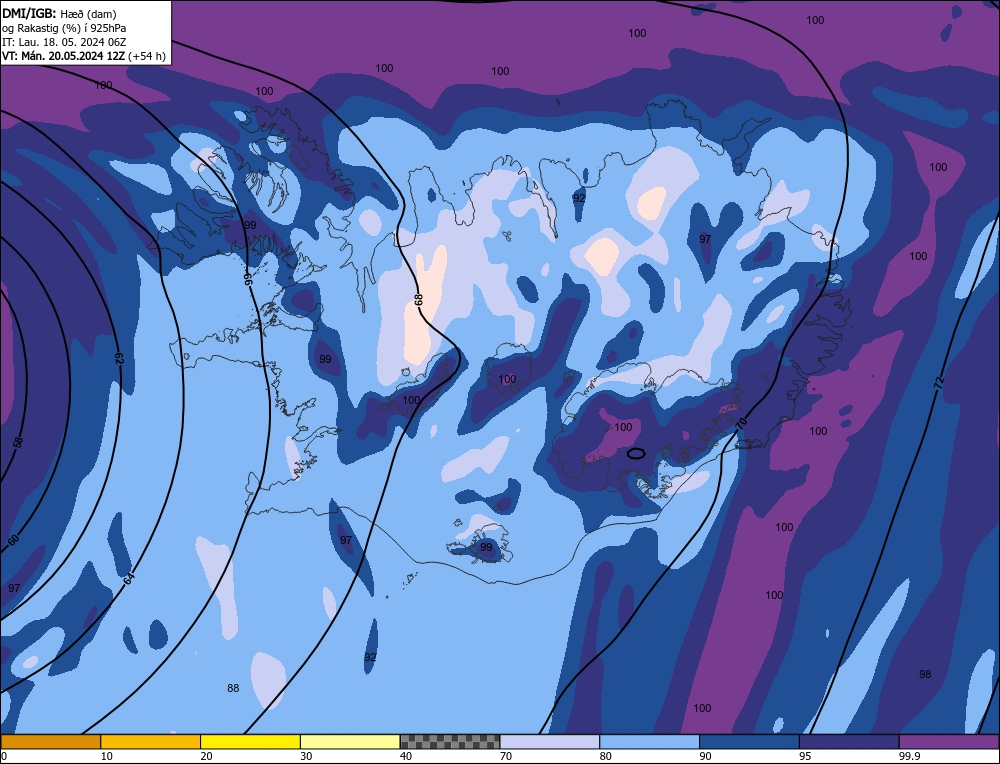
Task: Click the '95' tick label in the legend
Action: [805, 756]
